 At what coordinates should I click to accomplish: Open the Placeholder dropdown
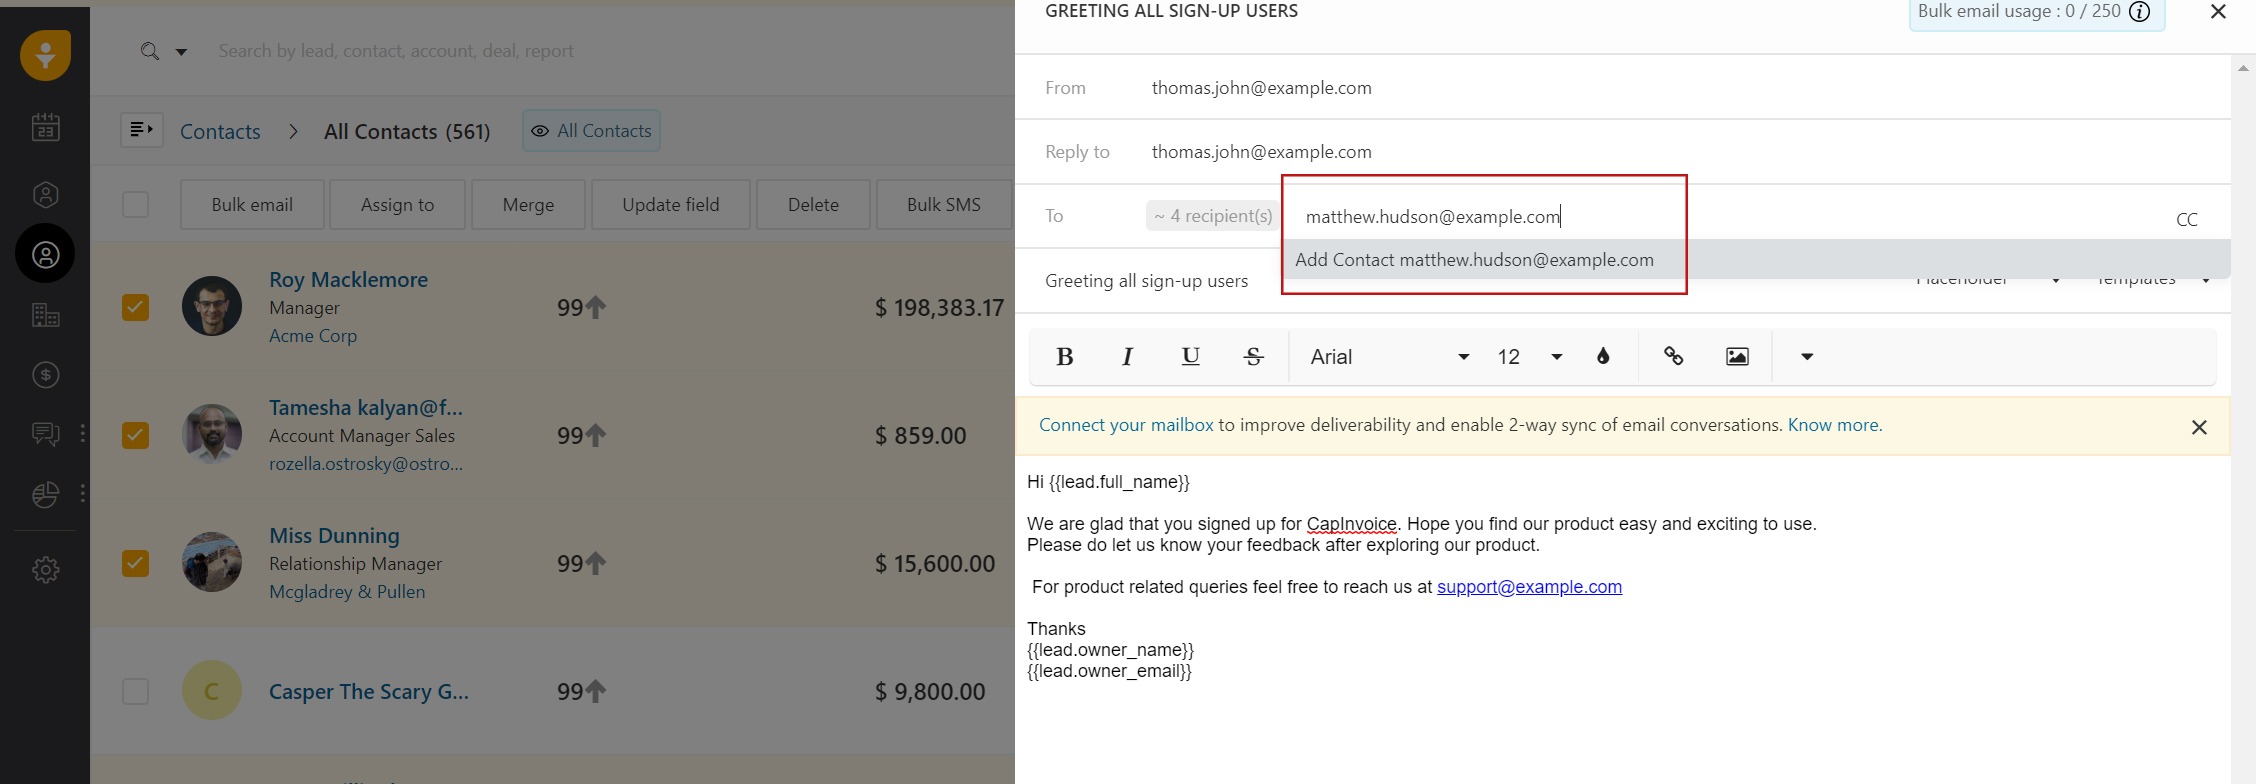[x=1988, y=280]
